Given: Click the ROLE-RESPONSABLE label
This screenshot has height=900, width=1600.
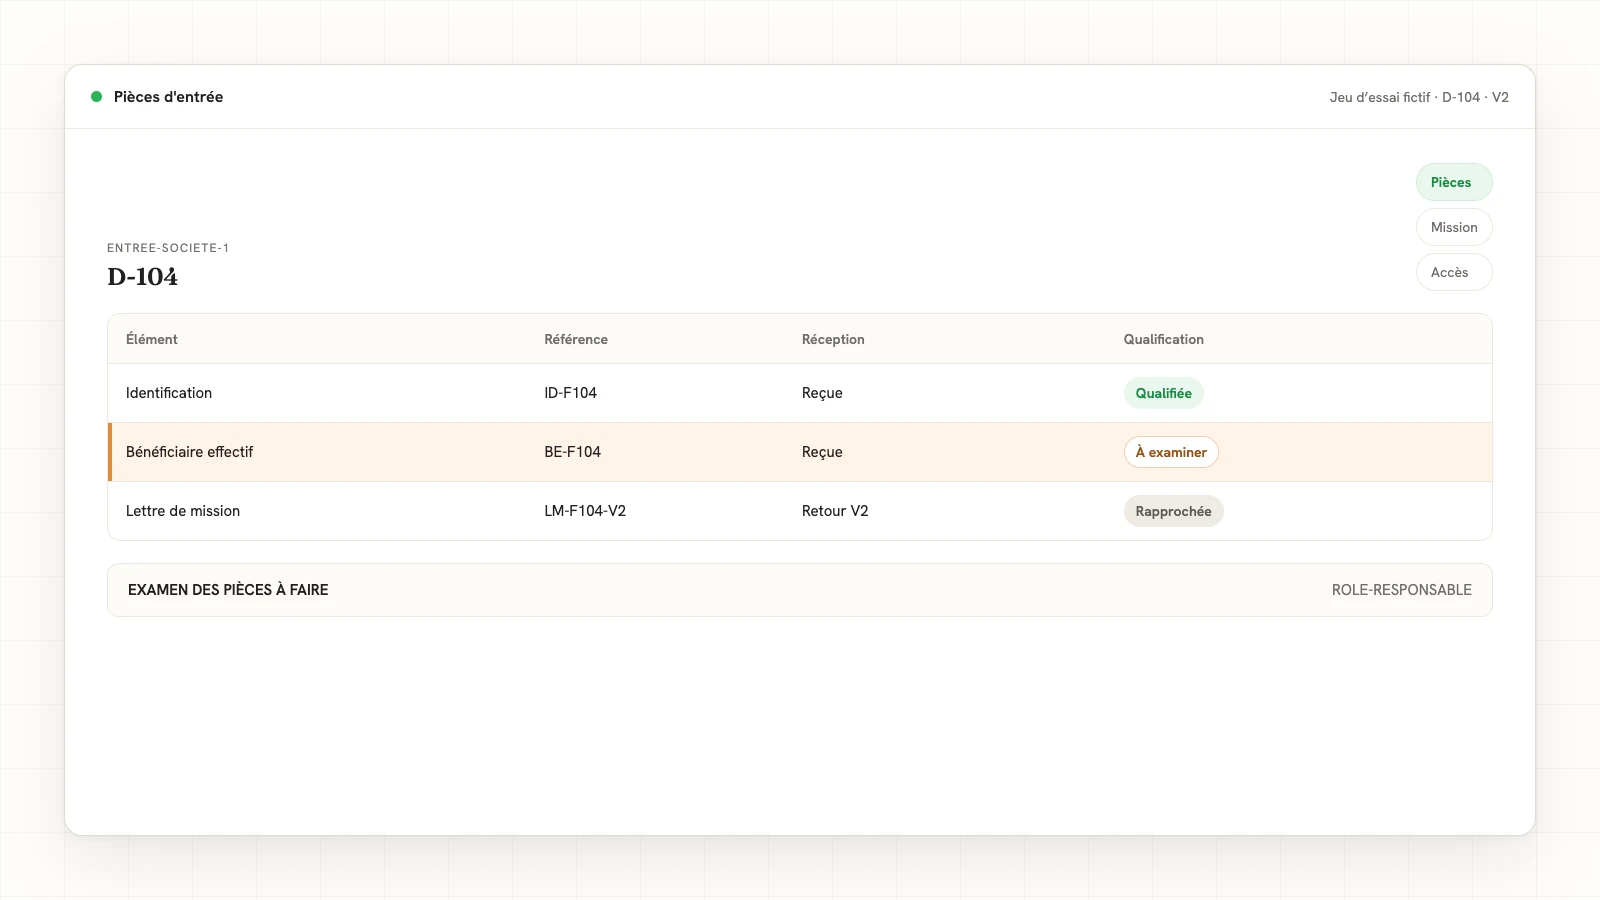Looking at the screenshot, I should pyautogui.click(x=1401, y=590).
